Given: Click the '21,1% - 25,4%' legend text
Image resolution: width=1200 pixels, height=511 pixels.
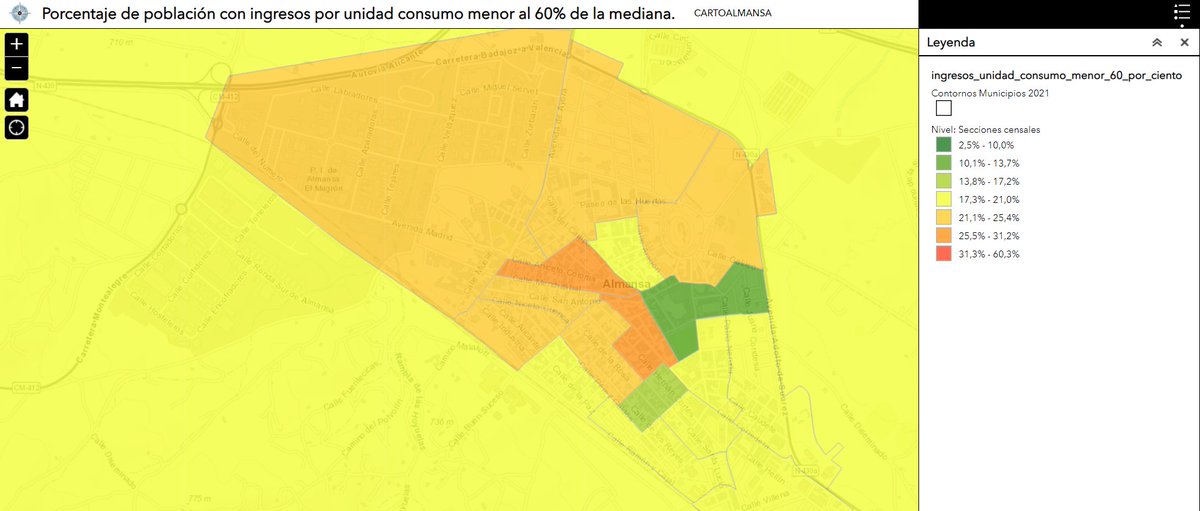Looking at the screenshot, I should tap(990, 218).
